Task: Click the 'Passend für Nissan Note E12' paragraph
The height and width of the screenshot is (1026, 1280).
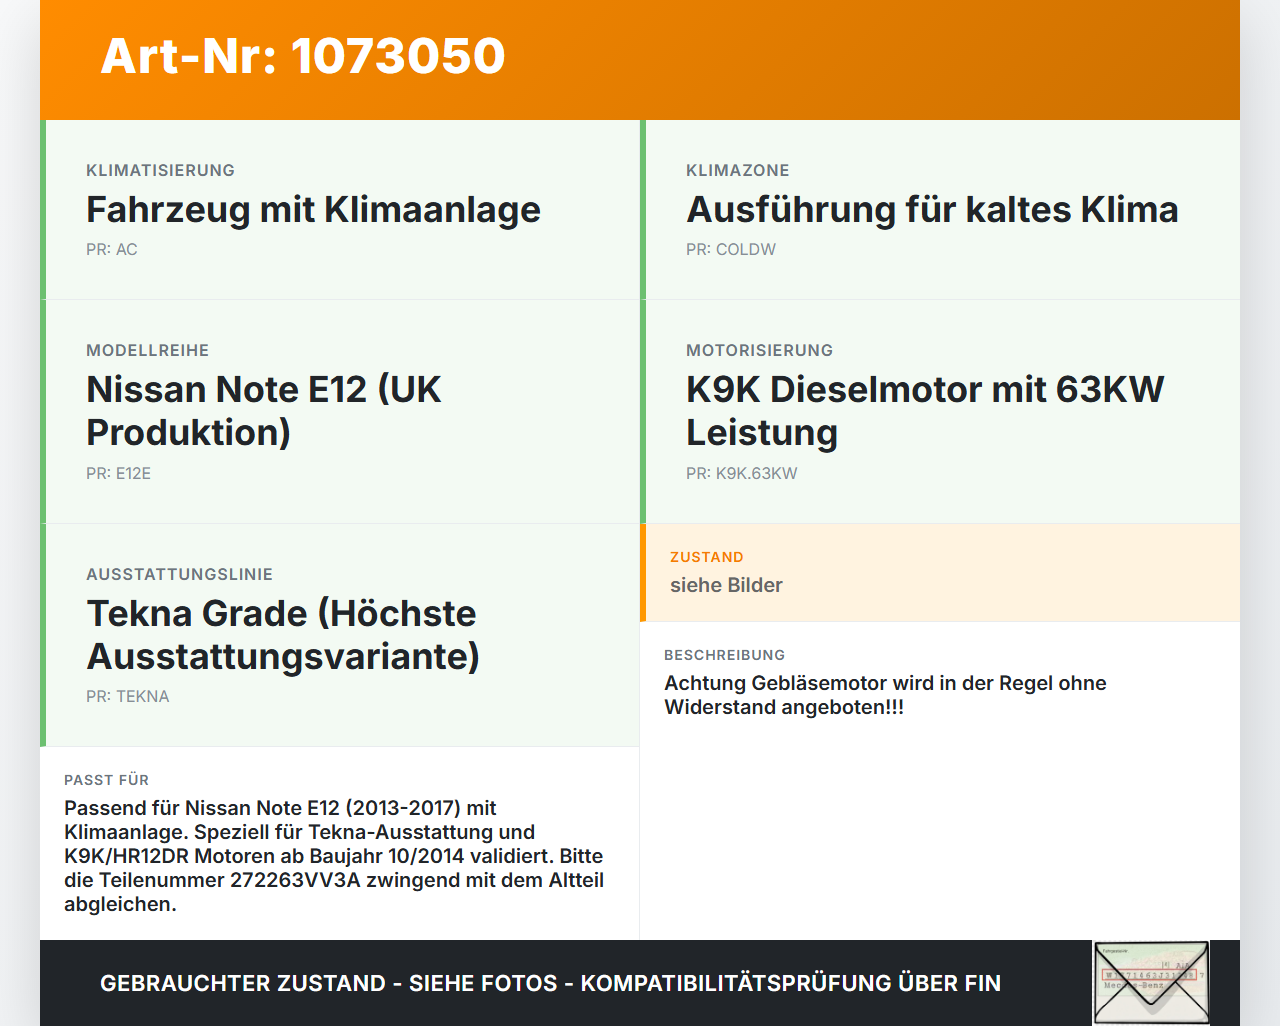Action: click(334, 856)
